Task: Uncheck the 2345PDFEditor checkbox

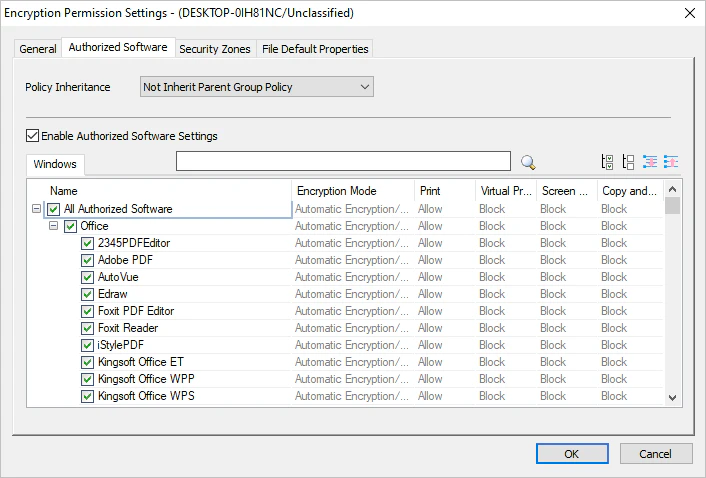Action: pos(87,243)
